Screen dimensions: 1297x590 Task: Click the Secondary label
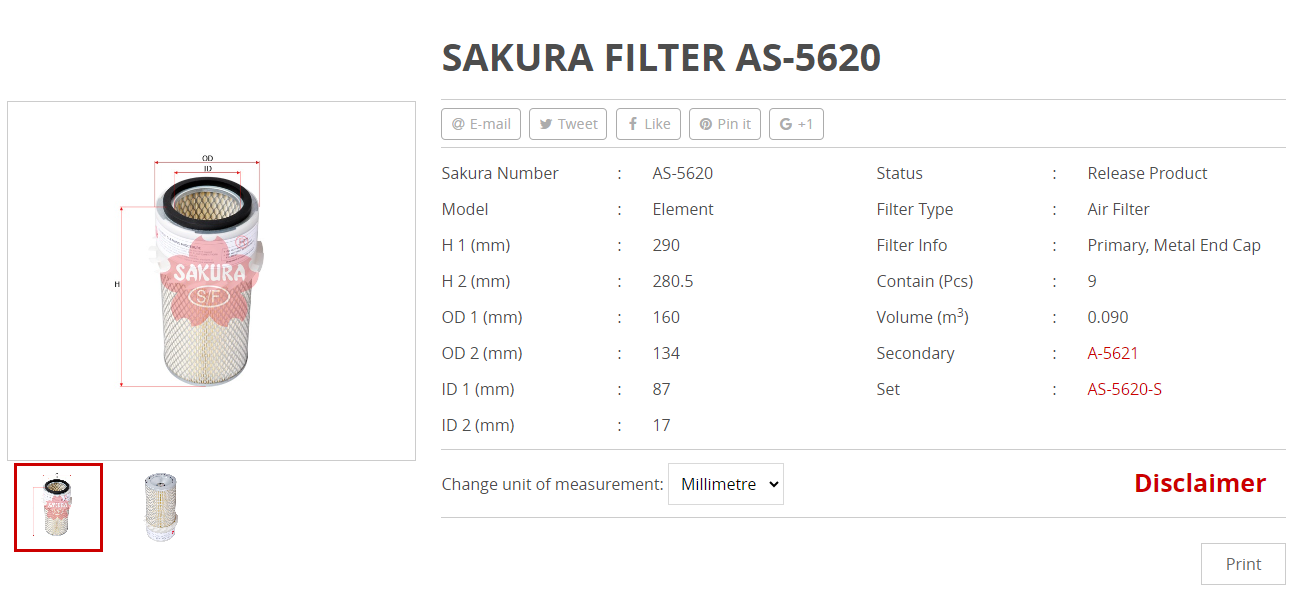[x=916, y=353]
